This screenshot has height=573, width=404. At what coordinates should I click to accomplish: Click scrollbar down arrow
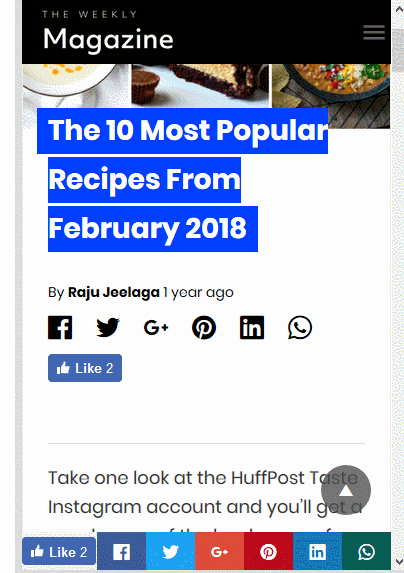click(399, 562)
